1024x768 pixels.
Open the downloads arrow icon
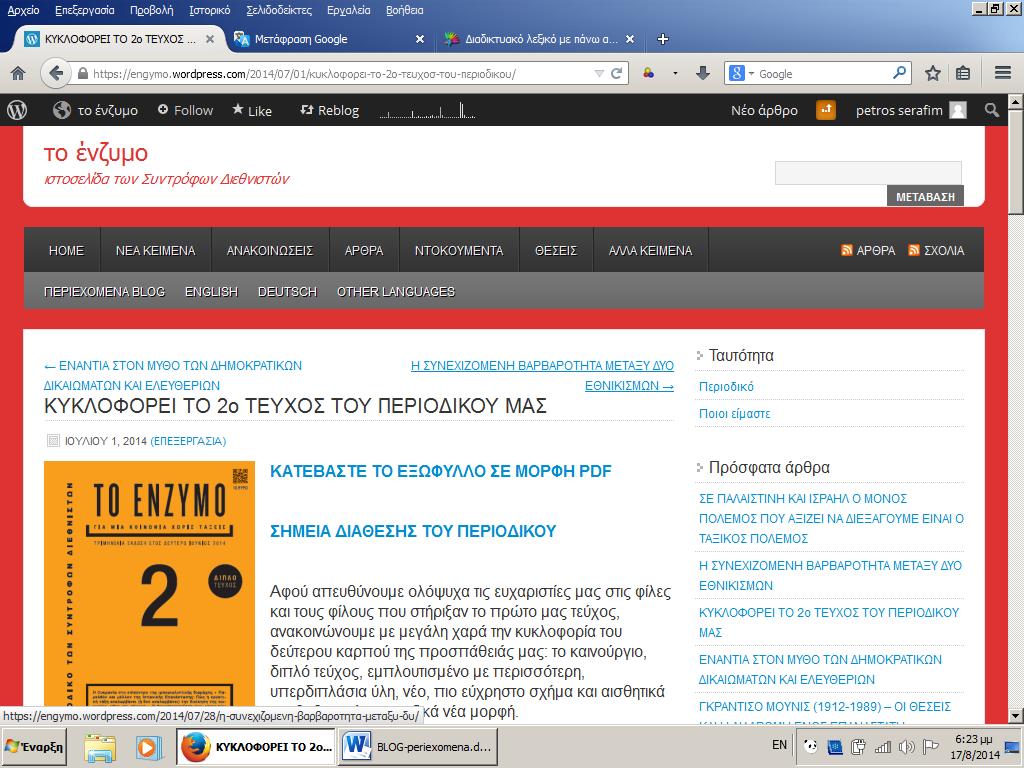coord(703,73)
